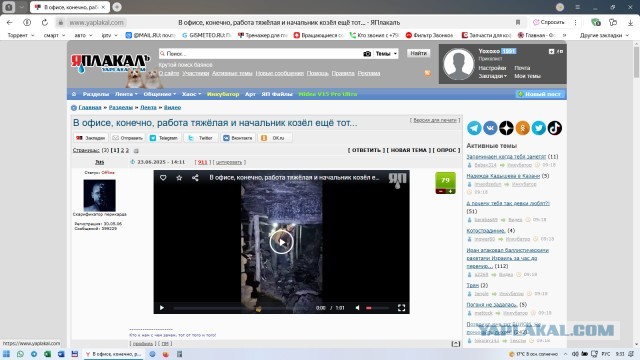Click the Найти search button

pos(418,53)
